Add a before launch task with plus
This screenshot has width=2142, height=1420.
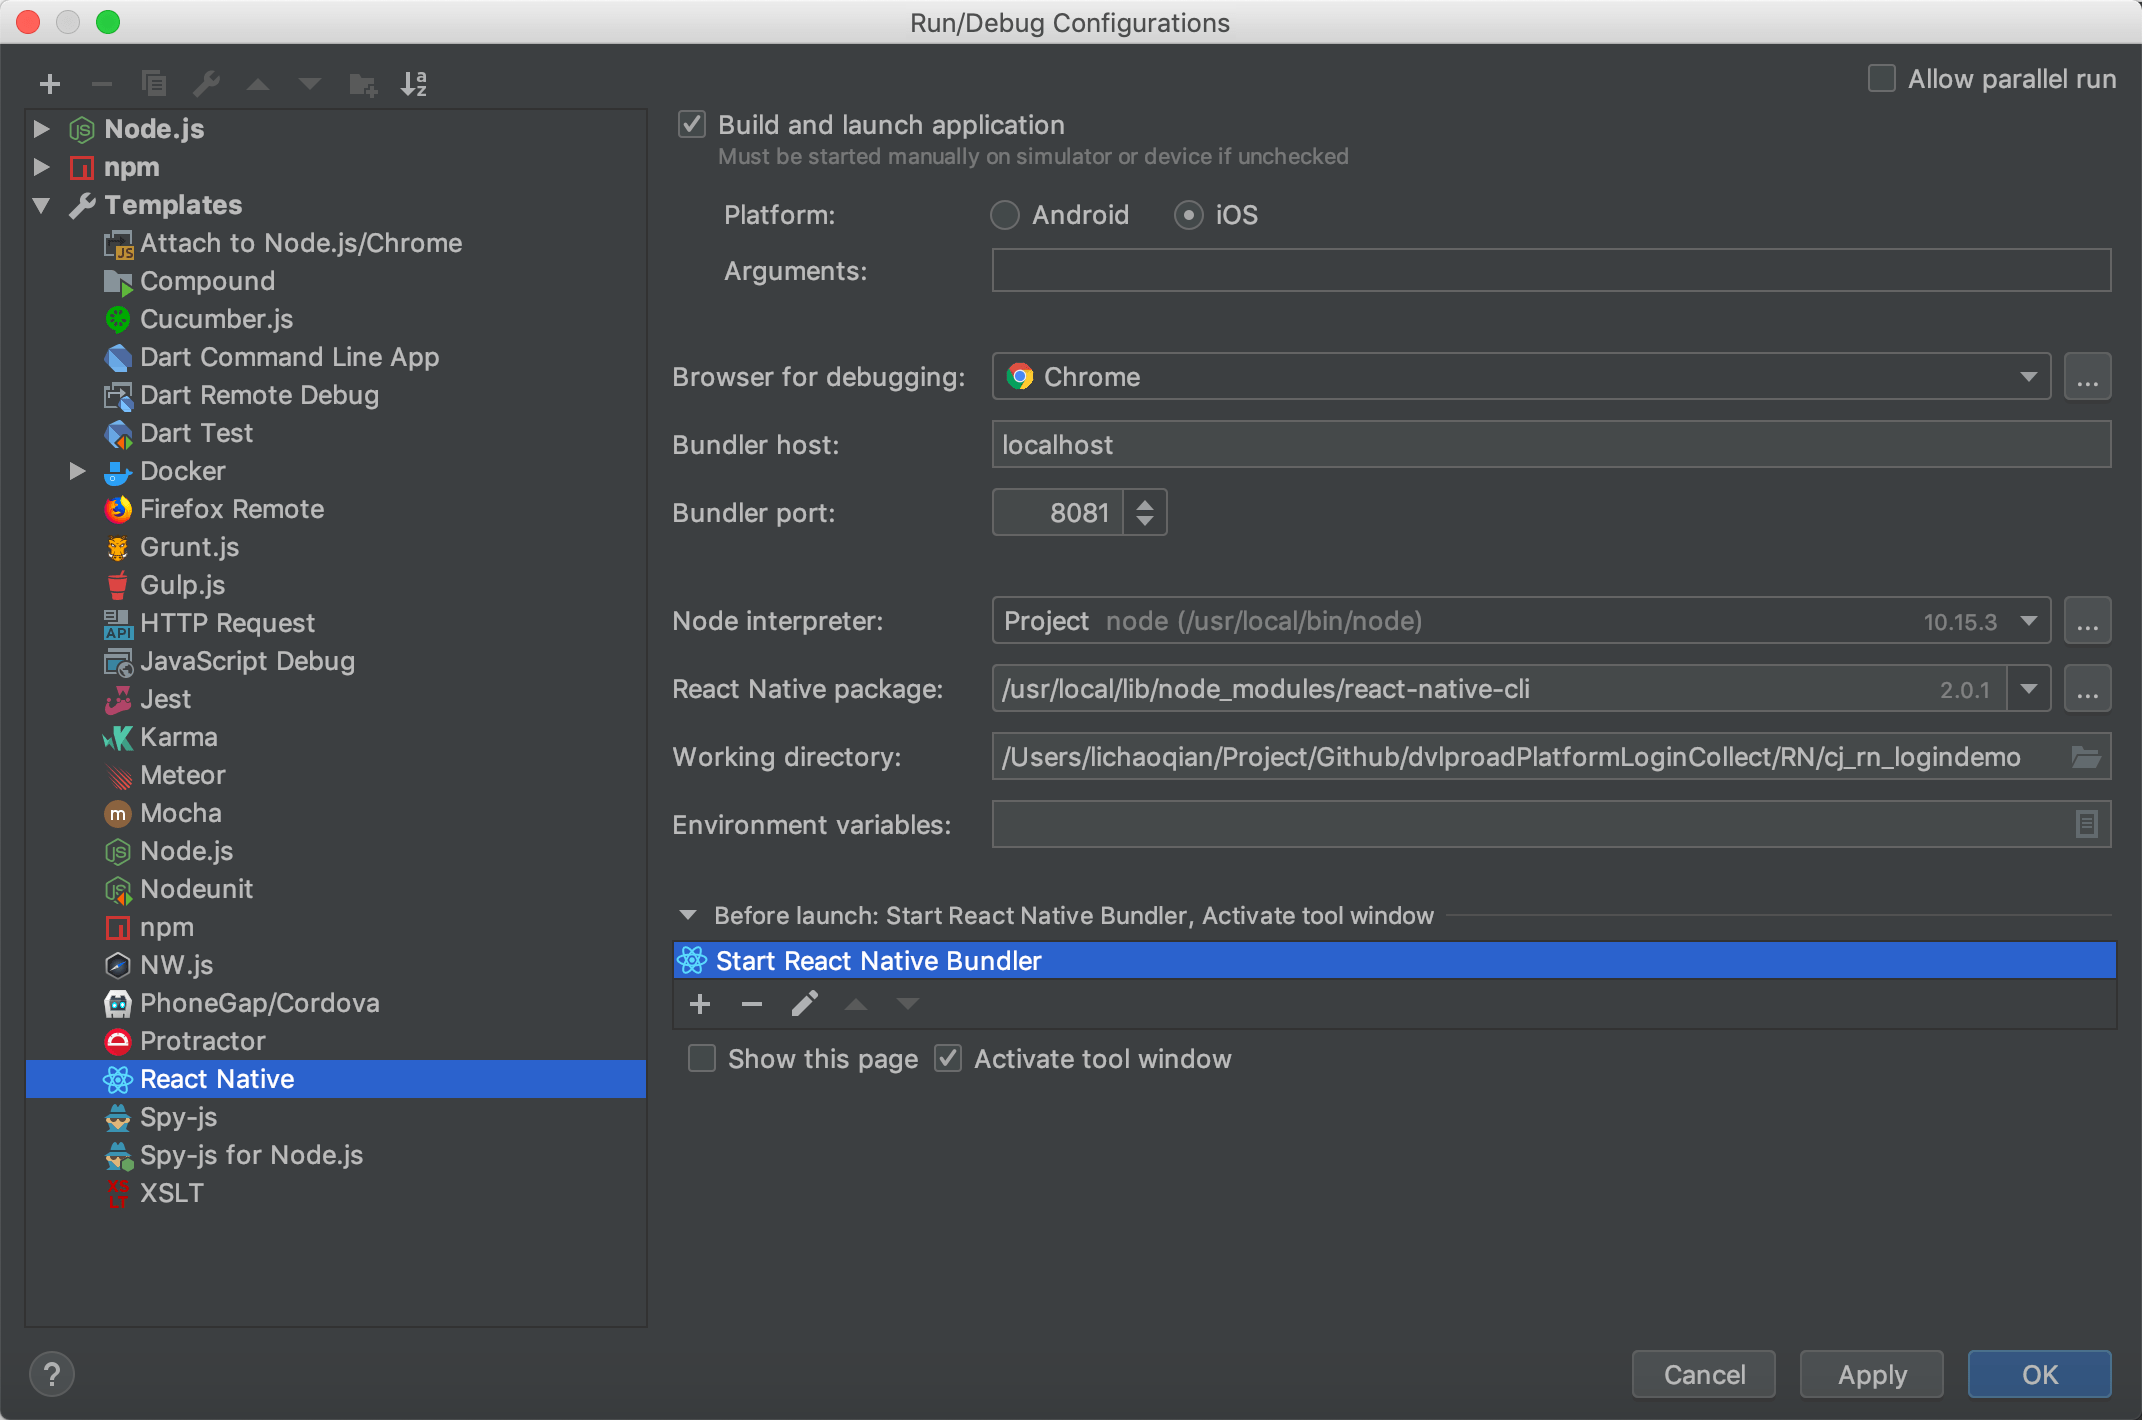click(700, 1004)
